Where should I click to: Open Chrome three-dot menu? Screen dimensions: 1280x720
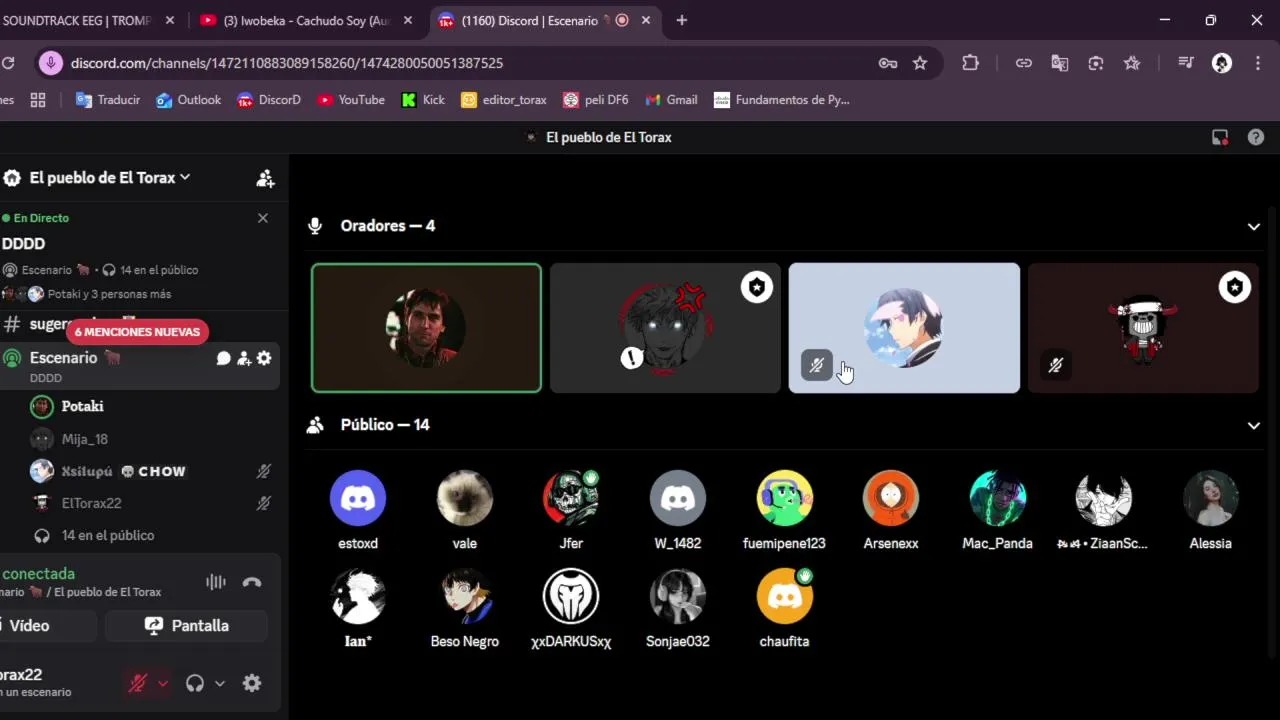point(1258,63)
